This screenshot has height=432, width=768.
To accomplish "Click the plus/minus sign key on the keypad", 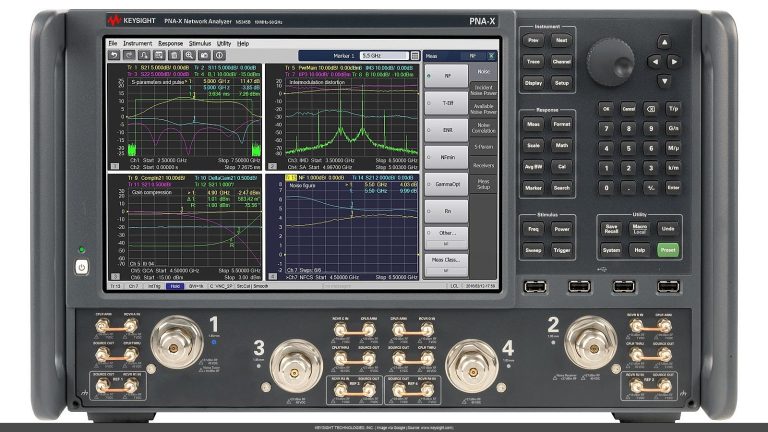I will click(x=651, y=188).
